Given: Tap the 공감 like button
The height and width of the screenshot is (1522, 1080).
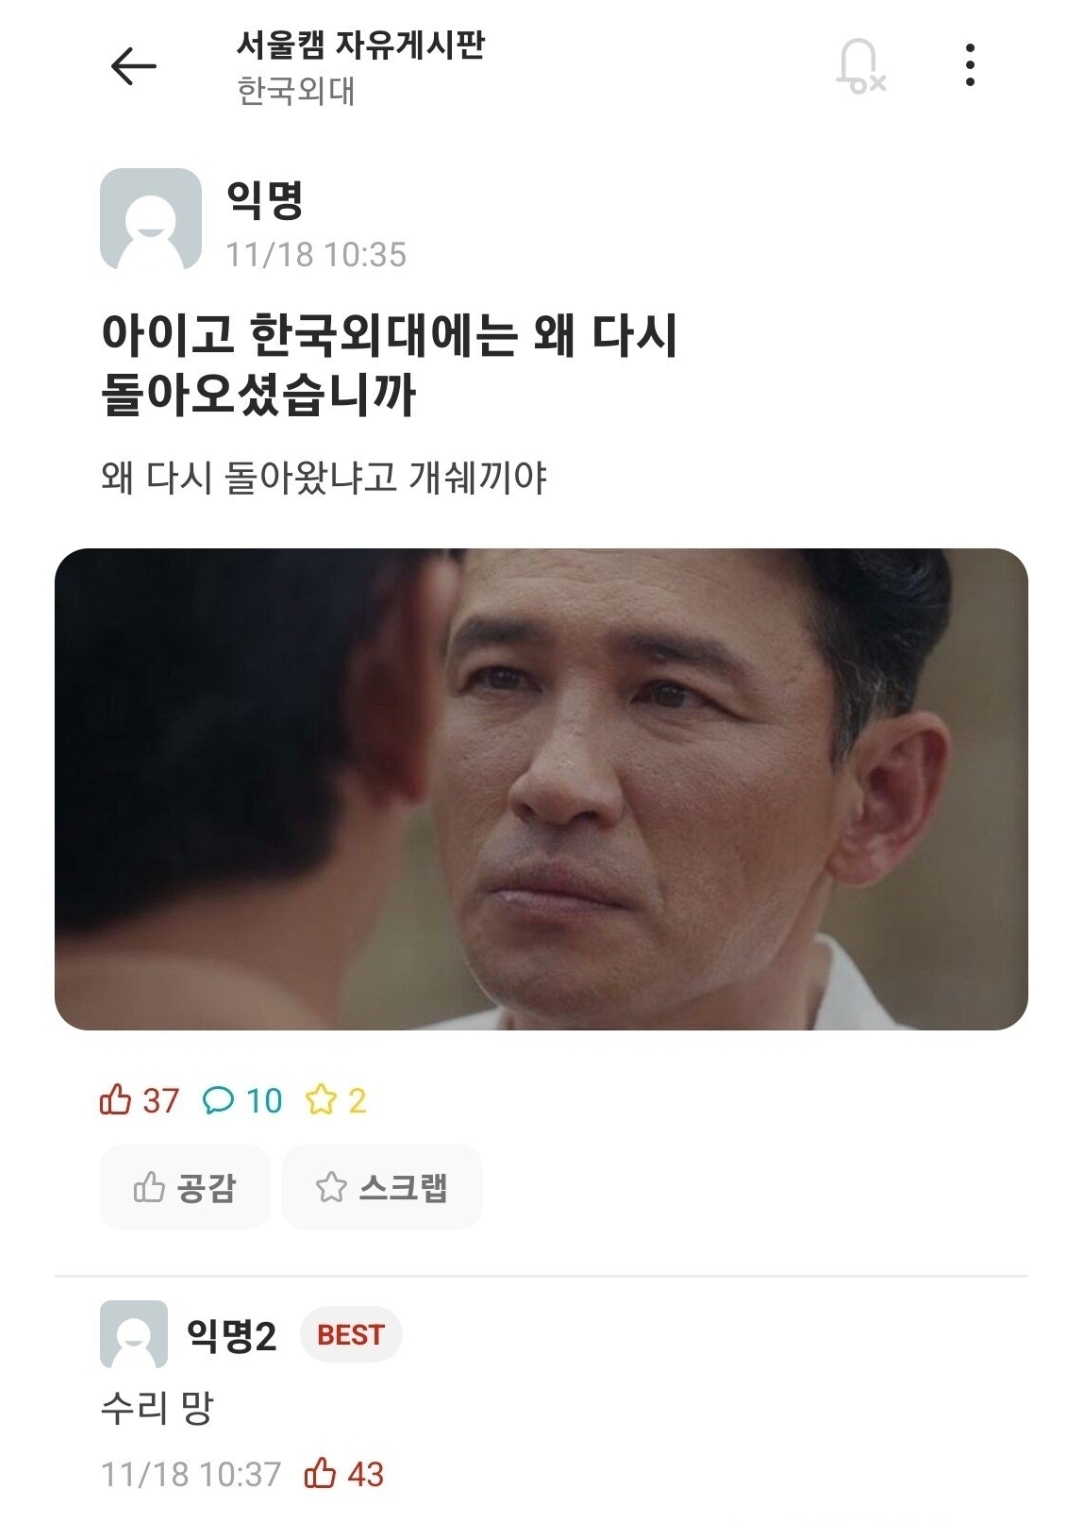Looking at the screenshot, I should 185,1187.
